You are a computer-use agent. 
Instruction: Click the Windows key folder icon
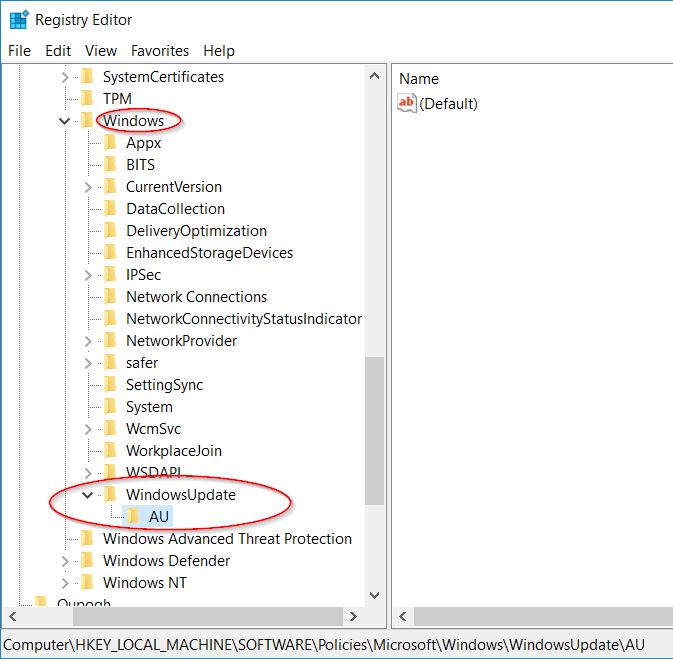point(88,120)
